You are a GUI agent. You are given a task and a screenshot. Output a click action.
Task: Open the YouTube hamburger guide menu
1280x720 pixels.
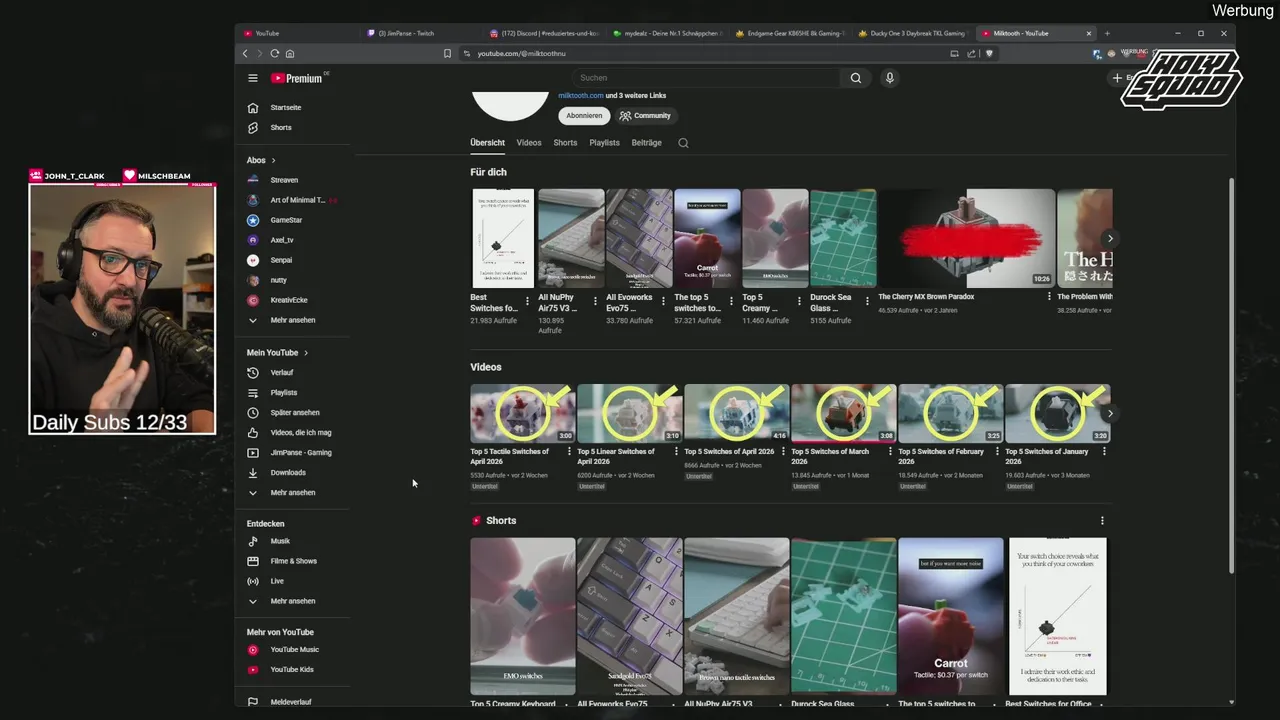tap(253, 78)
